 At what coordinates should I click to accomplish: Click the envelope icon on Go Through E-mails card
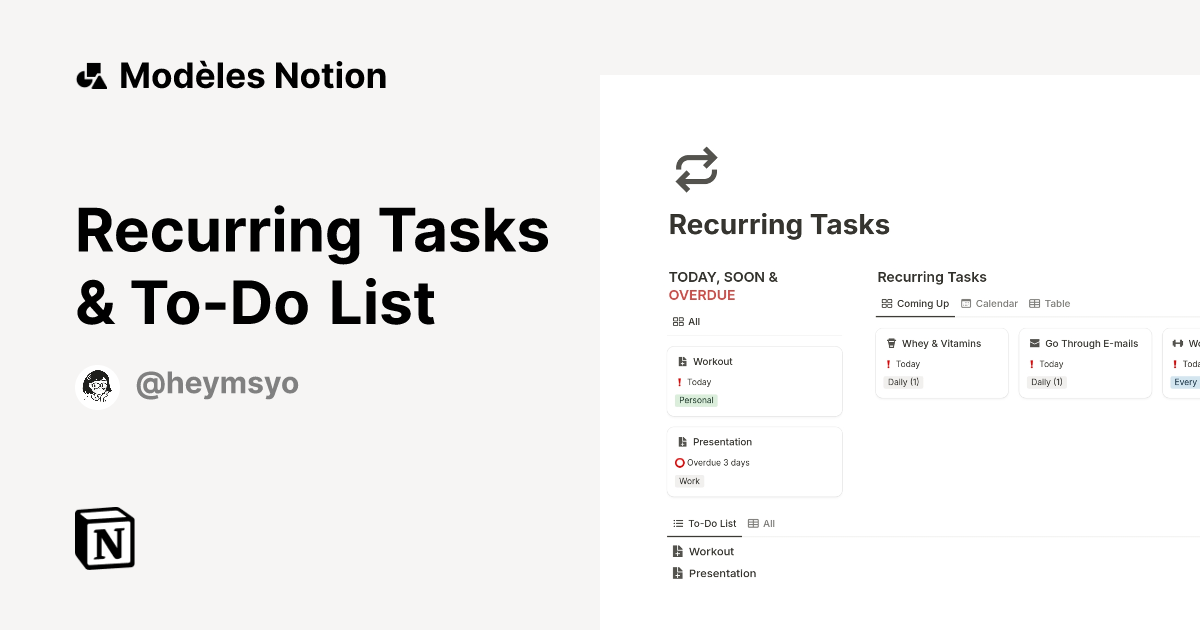[1034, 343]
